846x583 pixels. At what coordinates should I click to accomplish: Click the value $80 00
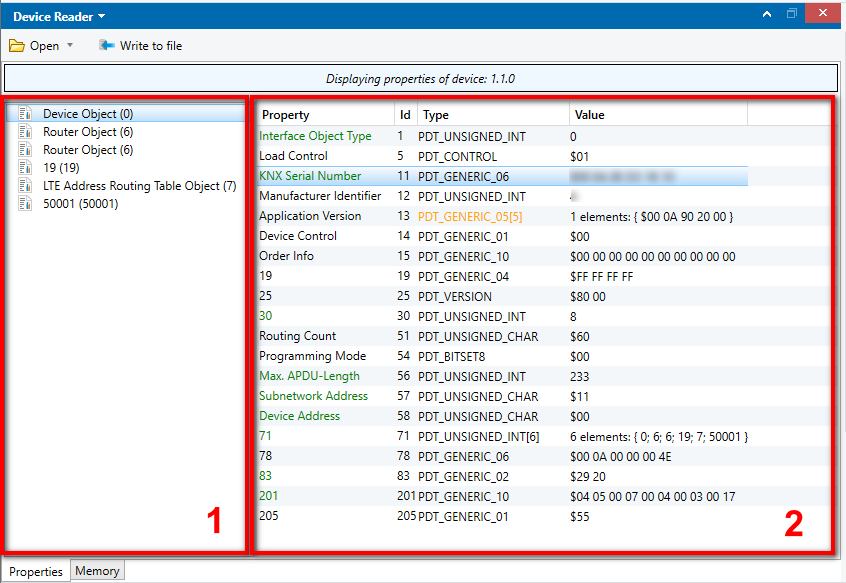[588, 297]
